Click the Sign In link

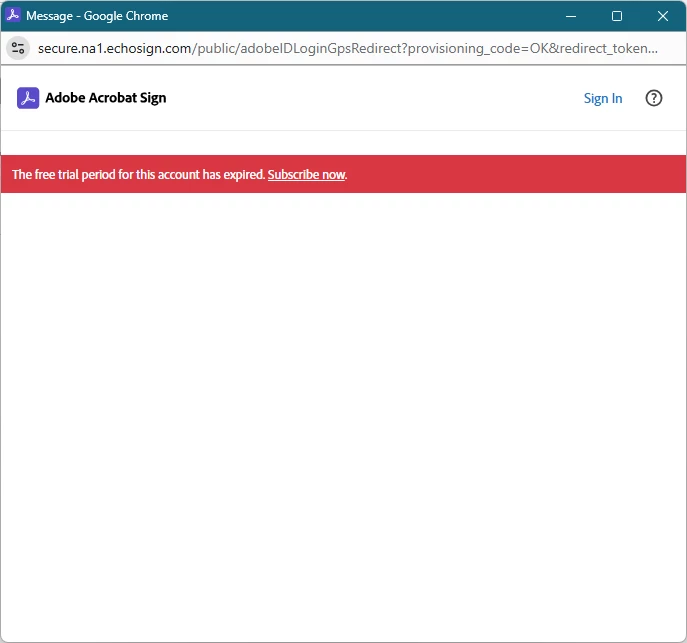602,99
